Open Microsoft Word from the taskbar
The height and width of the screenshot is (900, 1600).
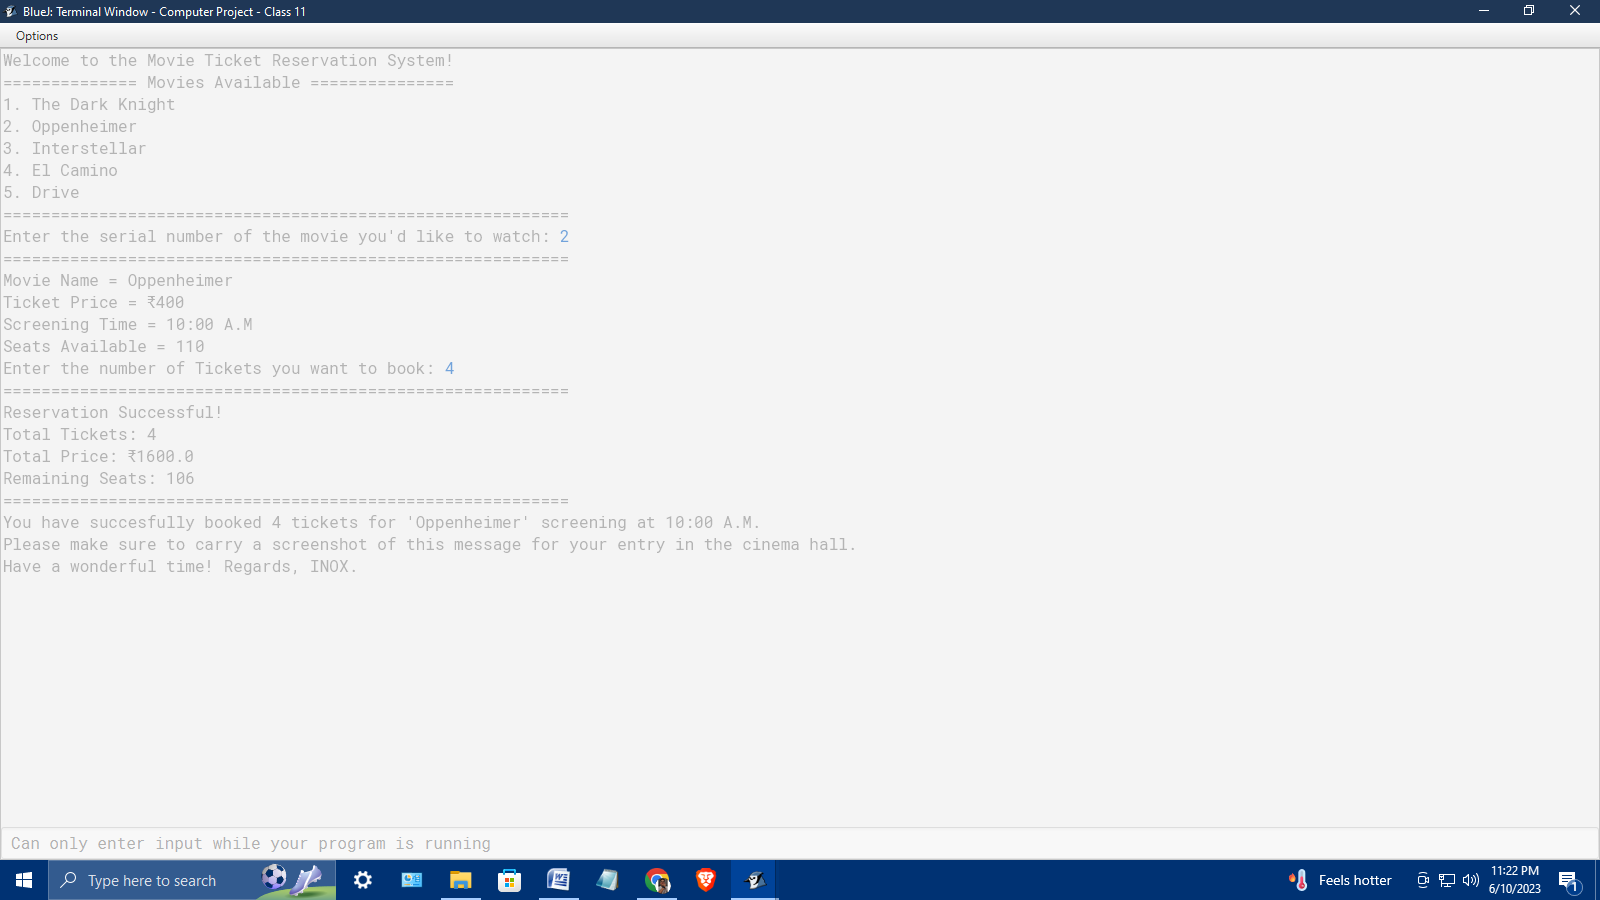click(558, 880)
